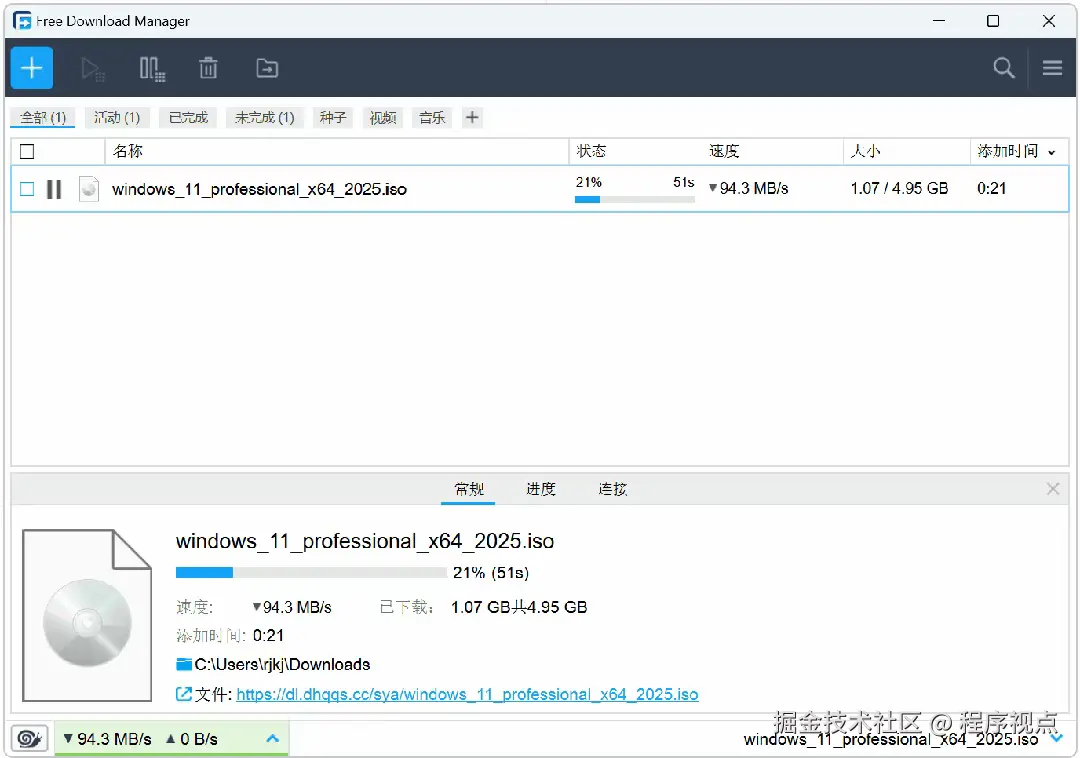Sort list by 大小 column header
Screen dimensions: 1080x758
pos(865,151)
